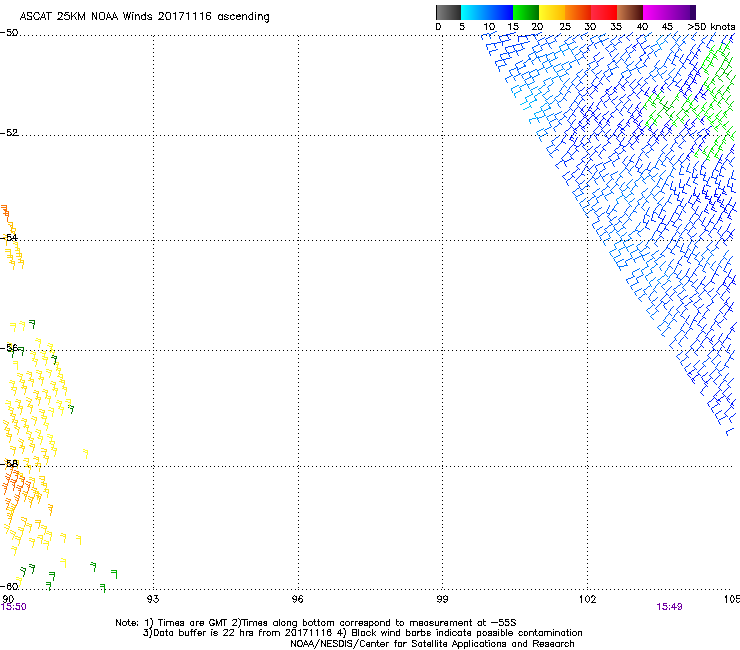The image size is (740, 650).
Task: Click the "20" label under the color bar
Action: 537,27
